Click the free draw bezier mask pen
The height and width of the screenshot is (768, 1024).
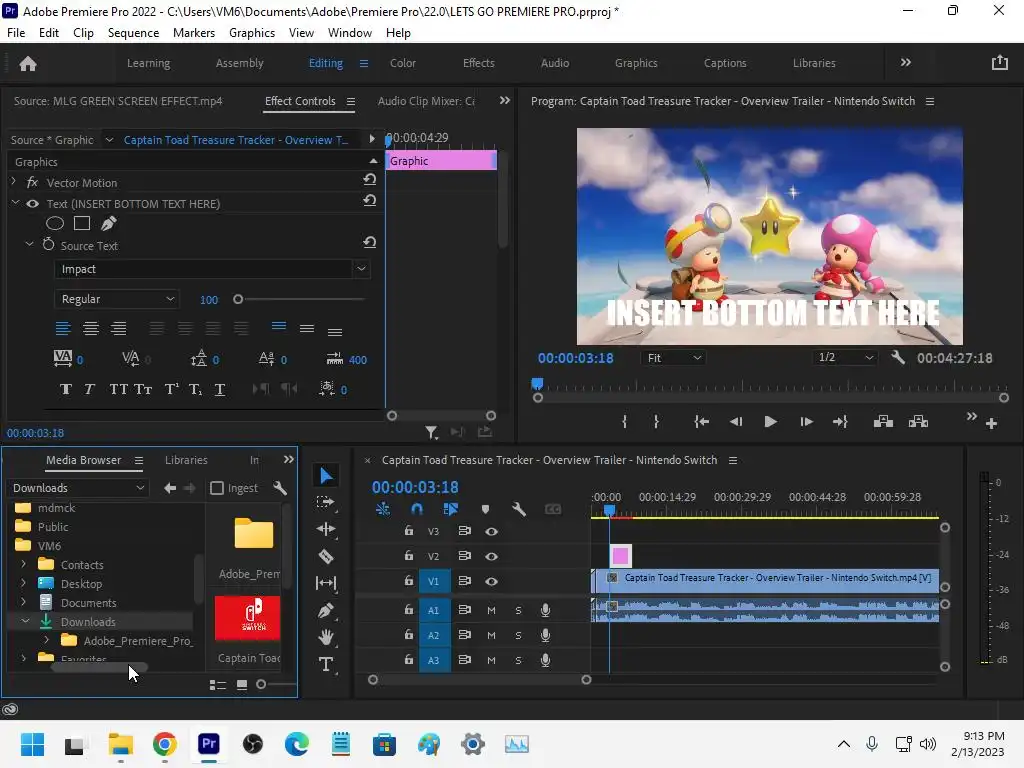[108, 223]
